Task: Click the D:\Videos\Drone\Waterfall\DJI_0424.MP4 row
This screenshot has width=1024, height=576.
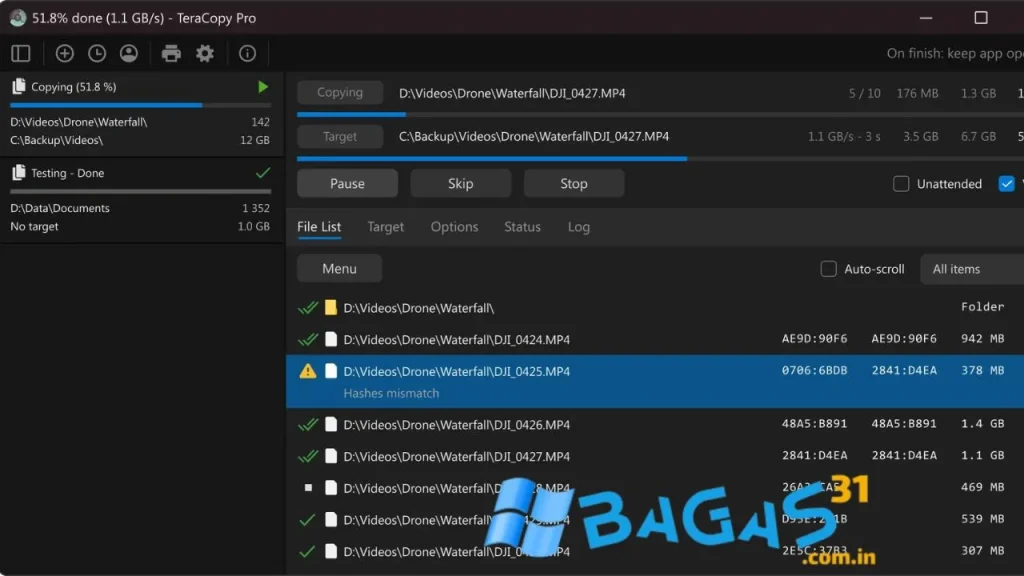Action: tap(655, 340)
